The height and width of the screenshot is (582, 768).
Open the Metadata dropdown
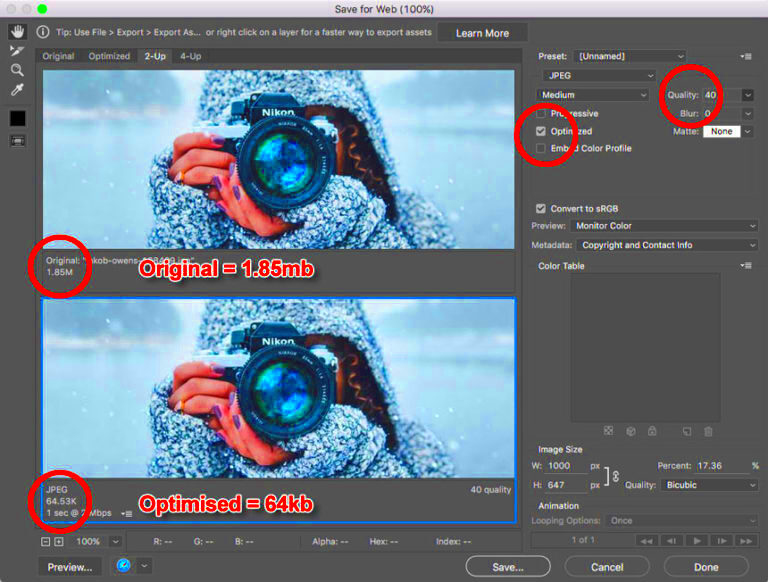(667, 245)
